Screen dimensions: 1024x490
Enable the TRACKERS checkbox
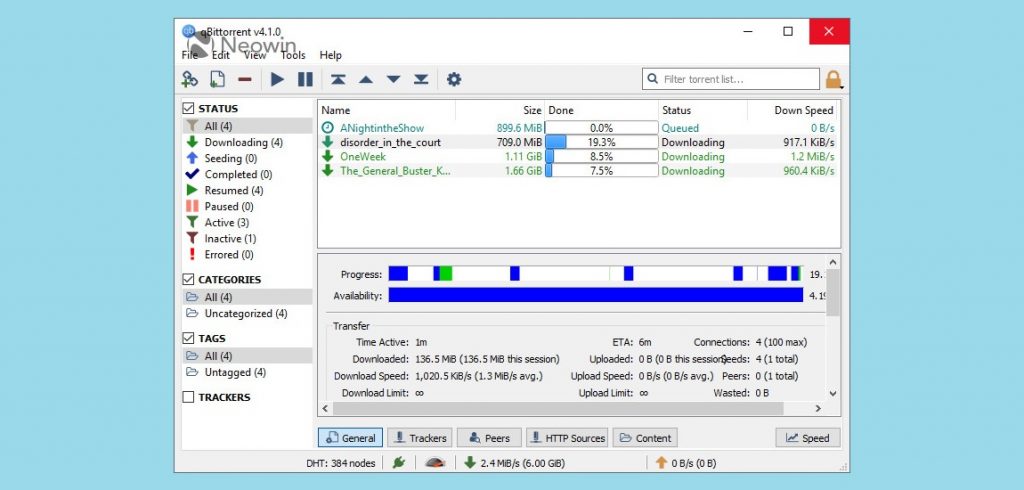pyautogui.click(x=188, y=397)
